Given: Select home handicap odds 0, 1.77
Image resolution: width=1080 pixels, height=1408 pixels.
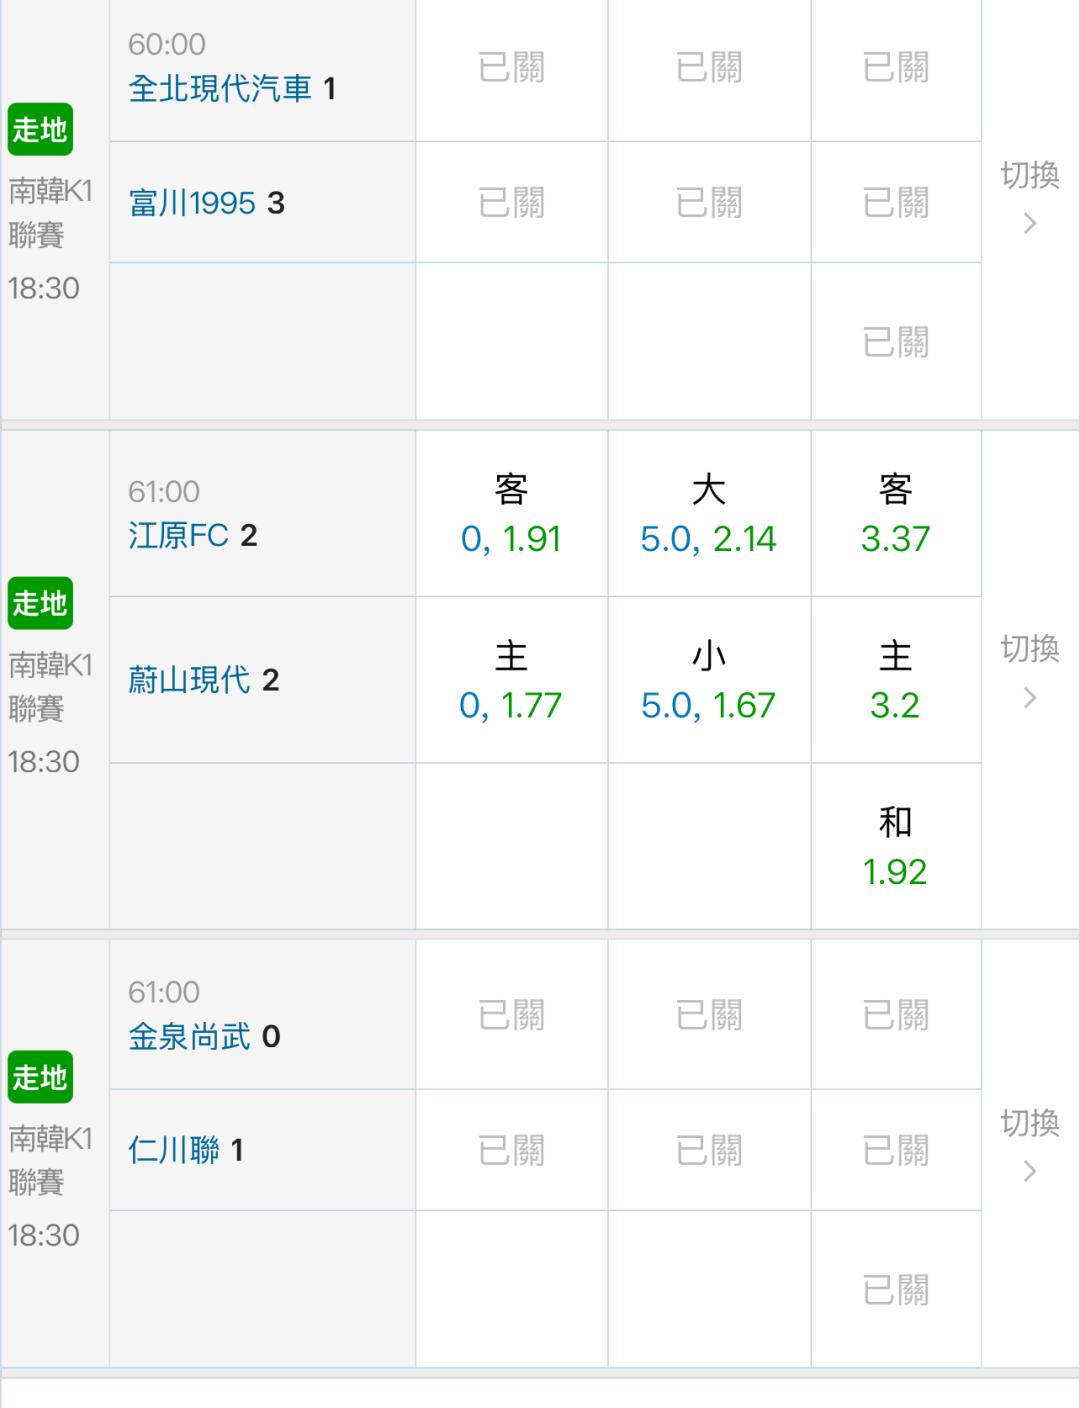Looking at the screenshot, I should coord(511,681).
